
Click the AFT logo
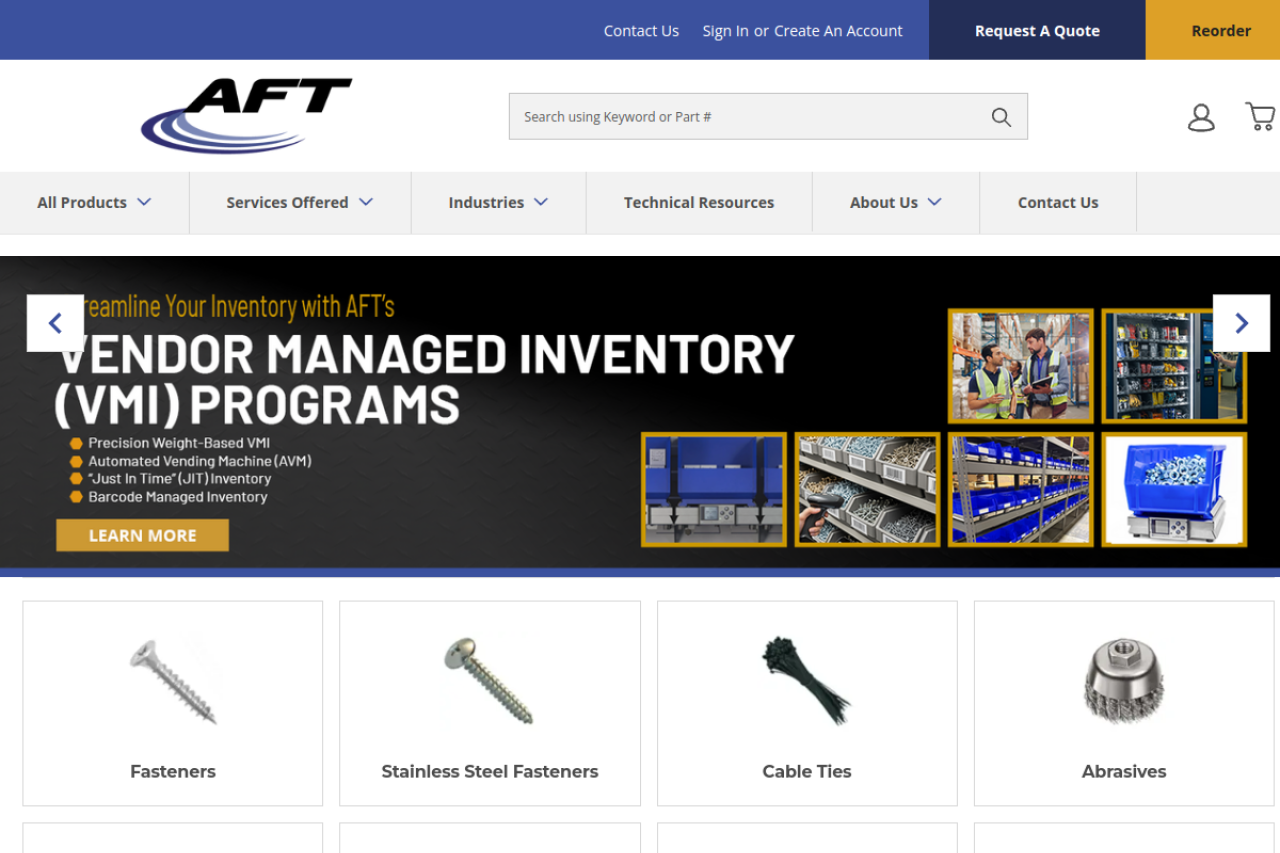coord(246,115)
